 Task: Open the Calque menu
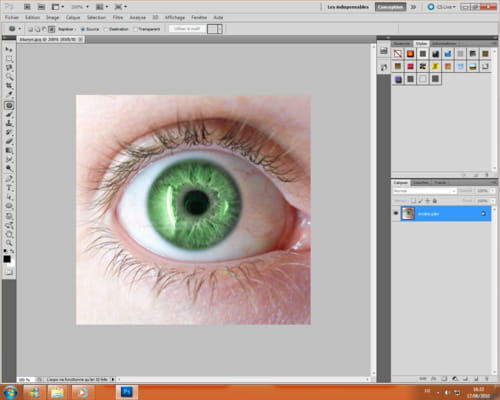coord(73,17)
